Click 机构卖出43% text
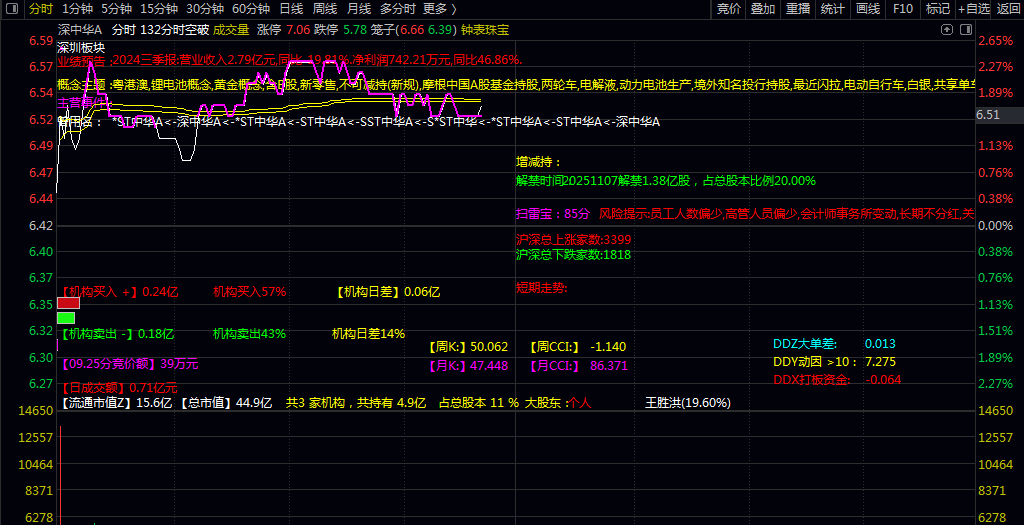1024x525 pixels. pos(249,334)
